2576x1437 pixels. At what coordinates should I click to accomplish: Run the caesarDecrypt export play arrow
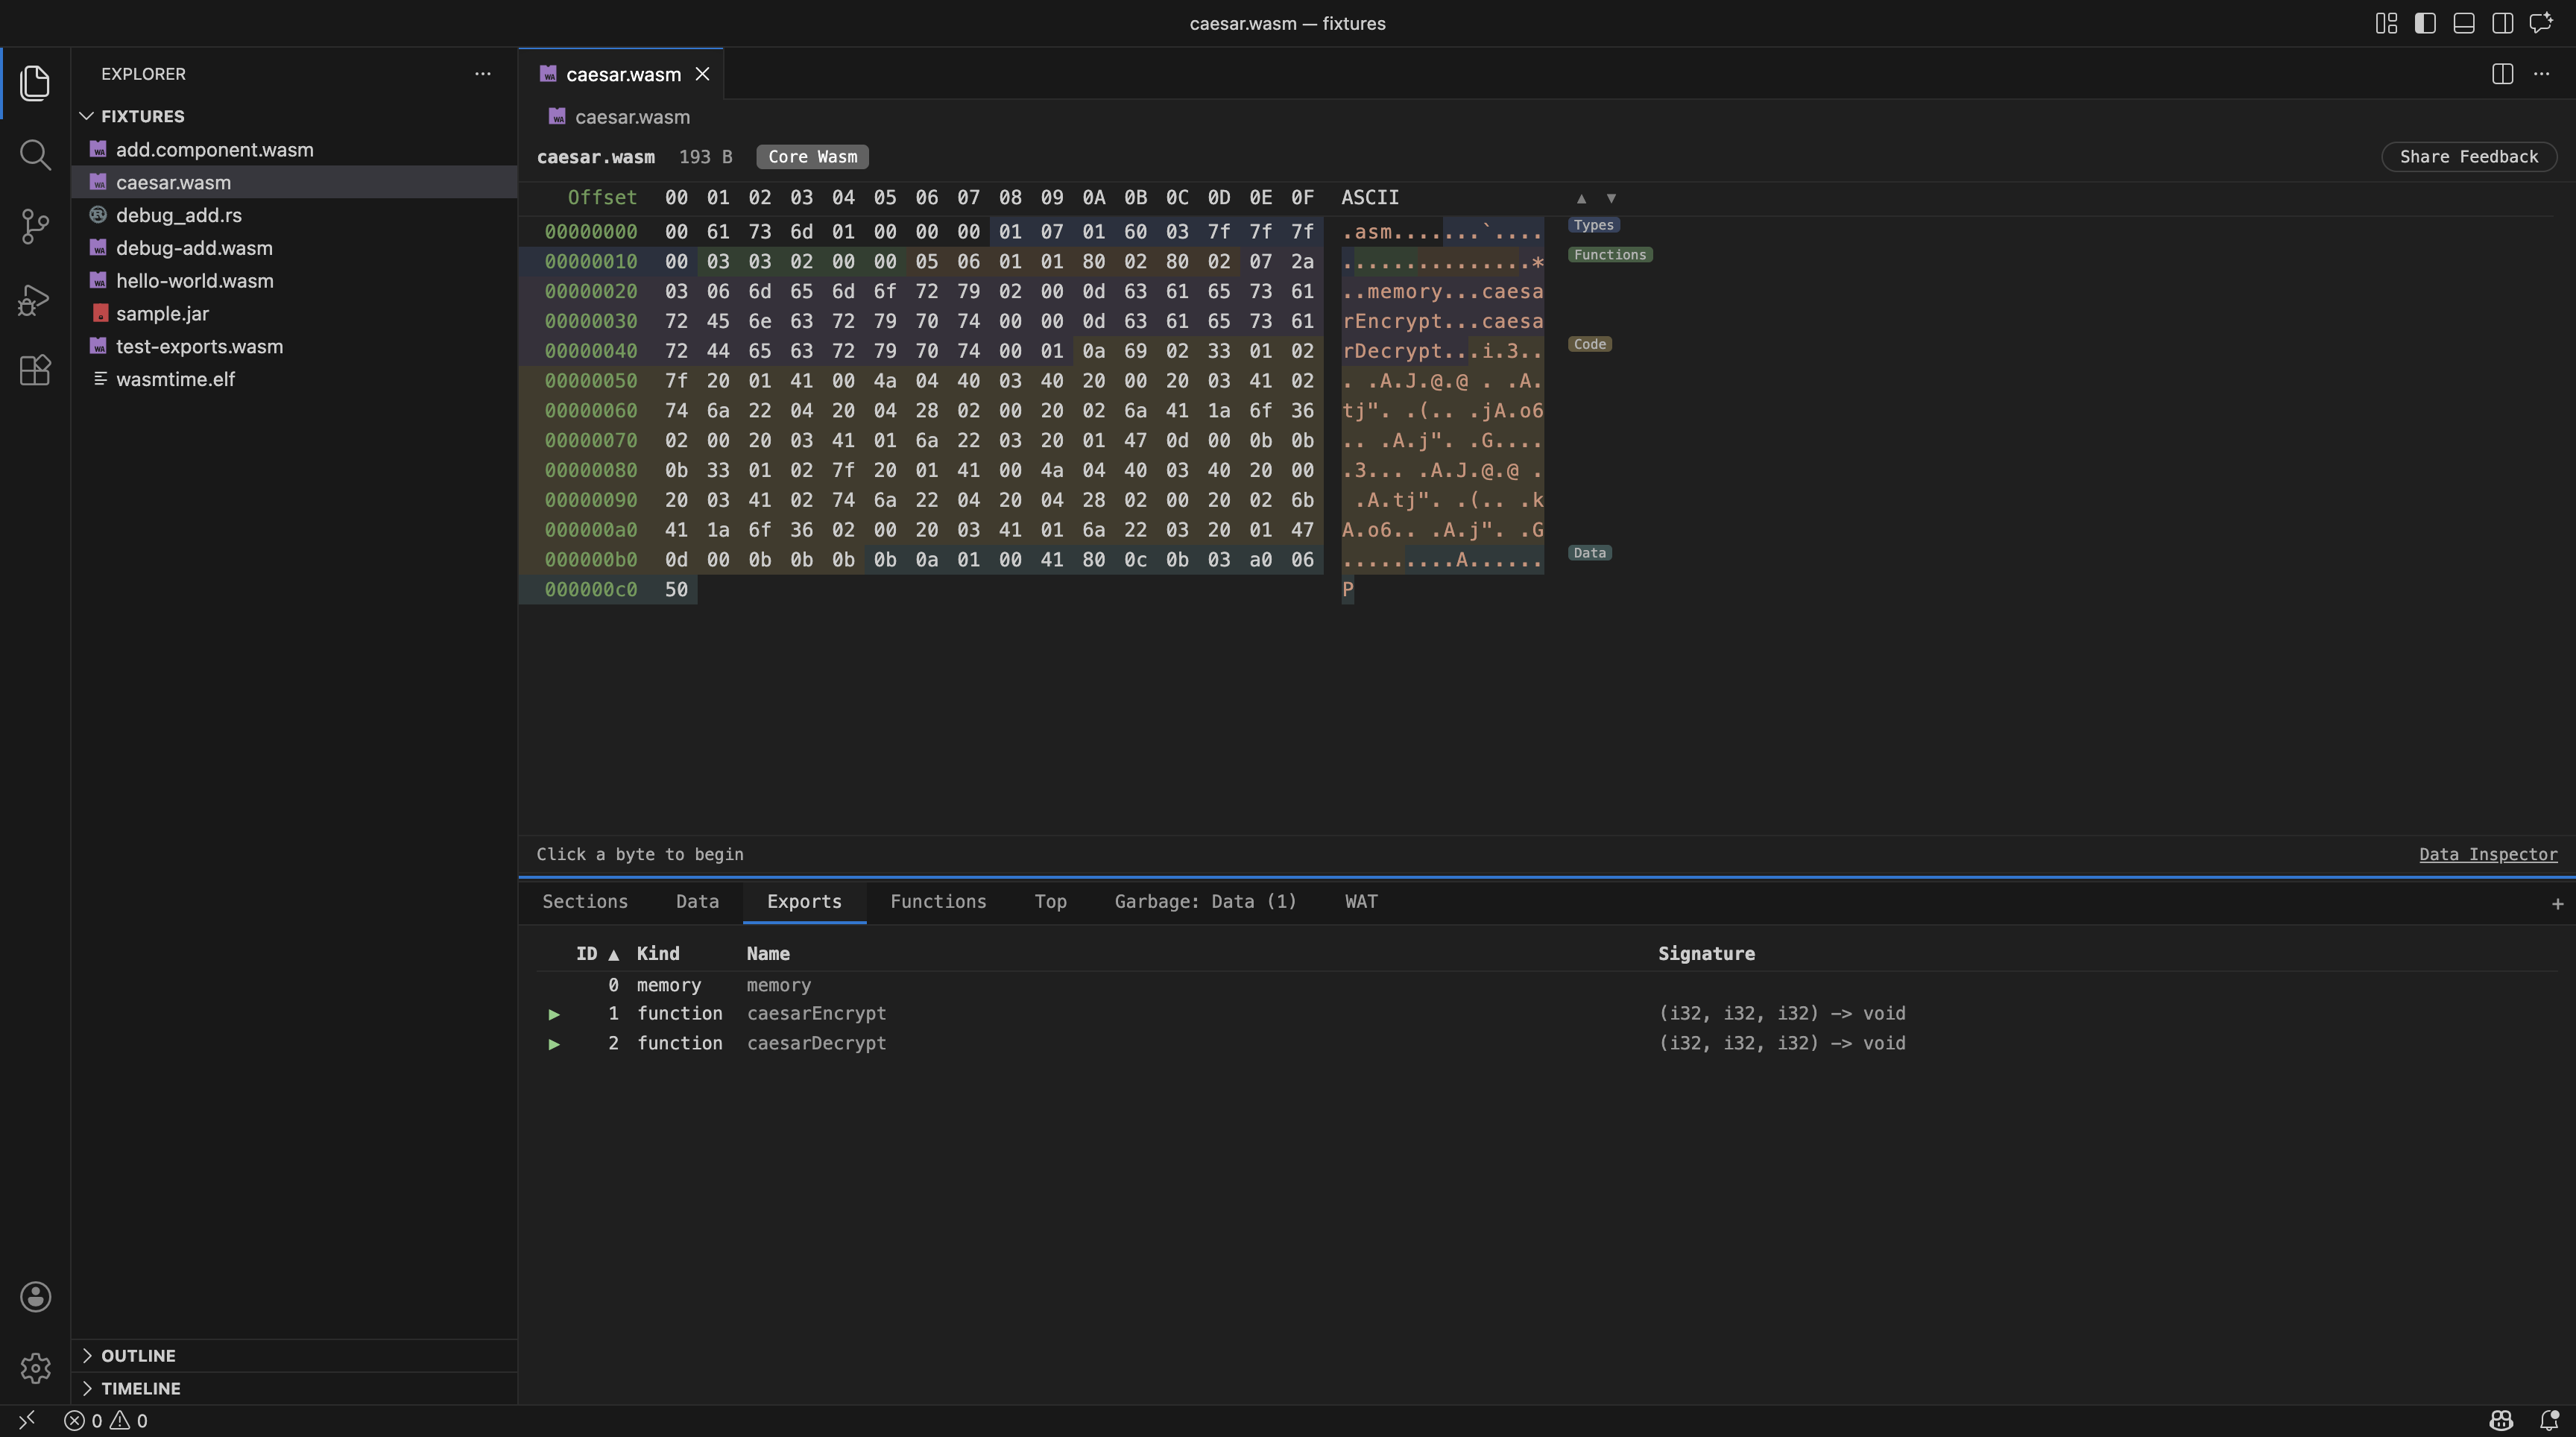pyautogui.click(x=554, y=1044)
